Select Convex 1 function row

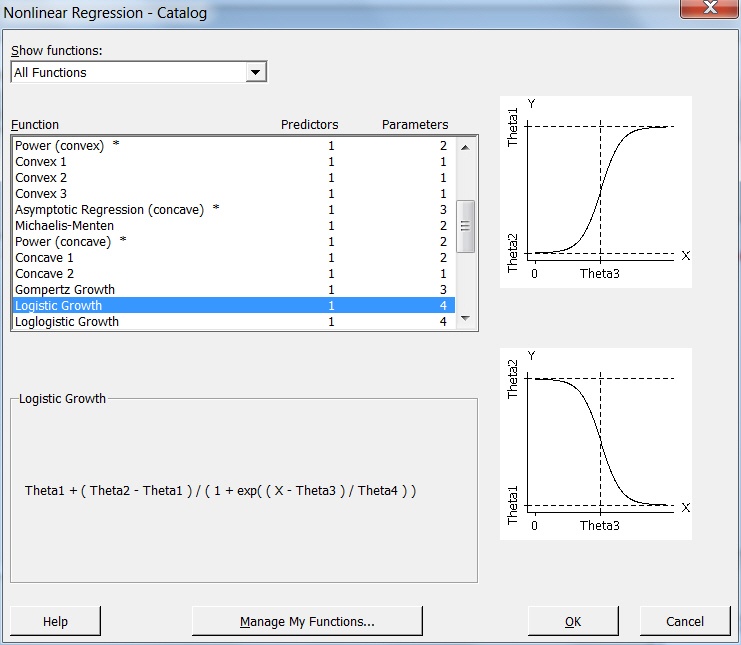[x=41, y=162]
